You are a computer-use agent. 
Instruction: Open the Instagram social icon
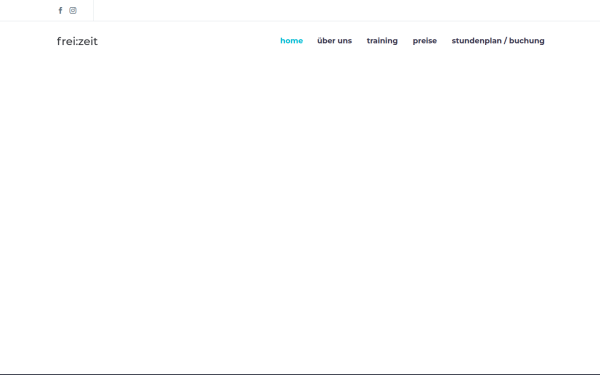click(x=73, y=10)
